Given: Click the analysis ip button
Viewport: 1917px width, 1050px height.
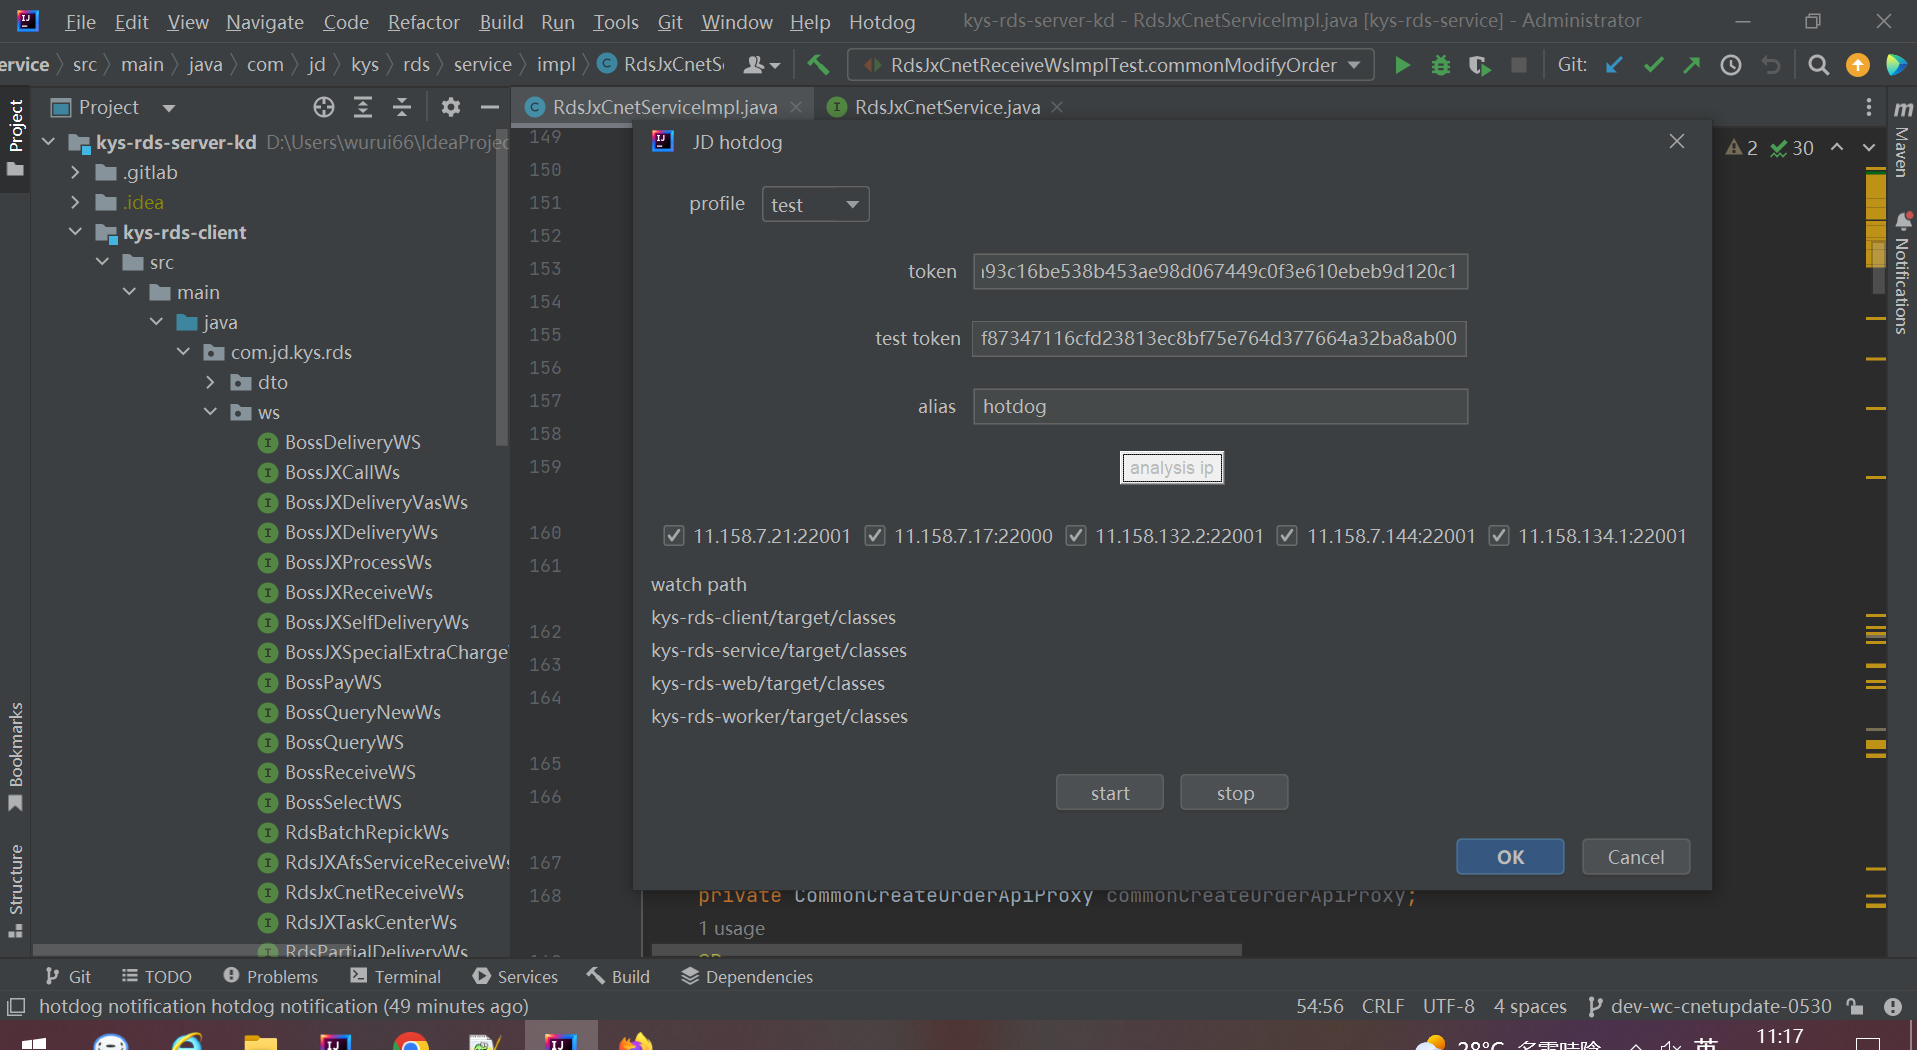Looking at the screenshot, I should click(x=1171, y=468).
